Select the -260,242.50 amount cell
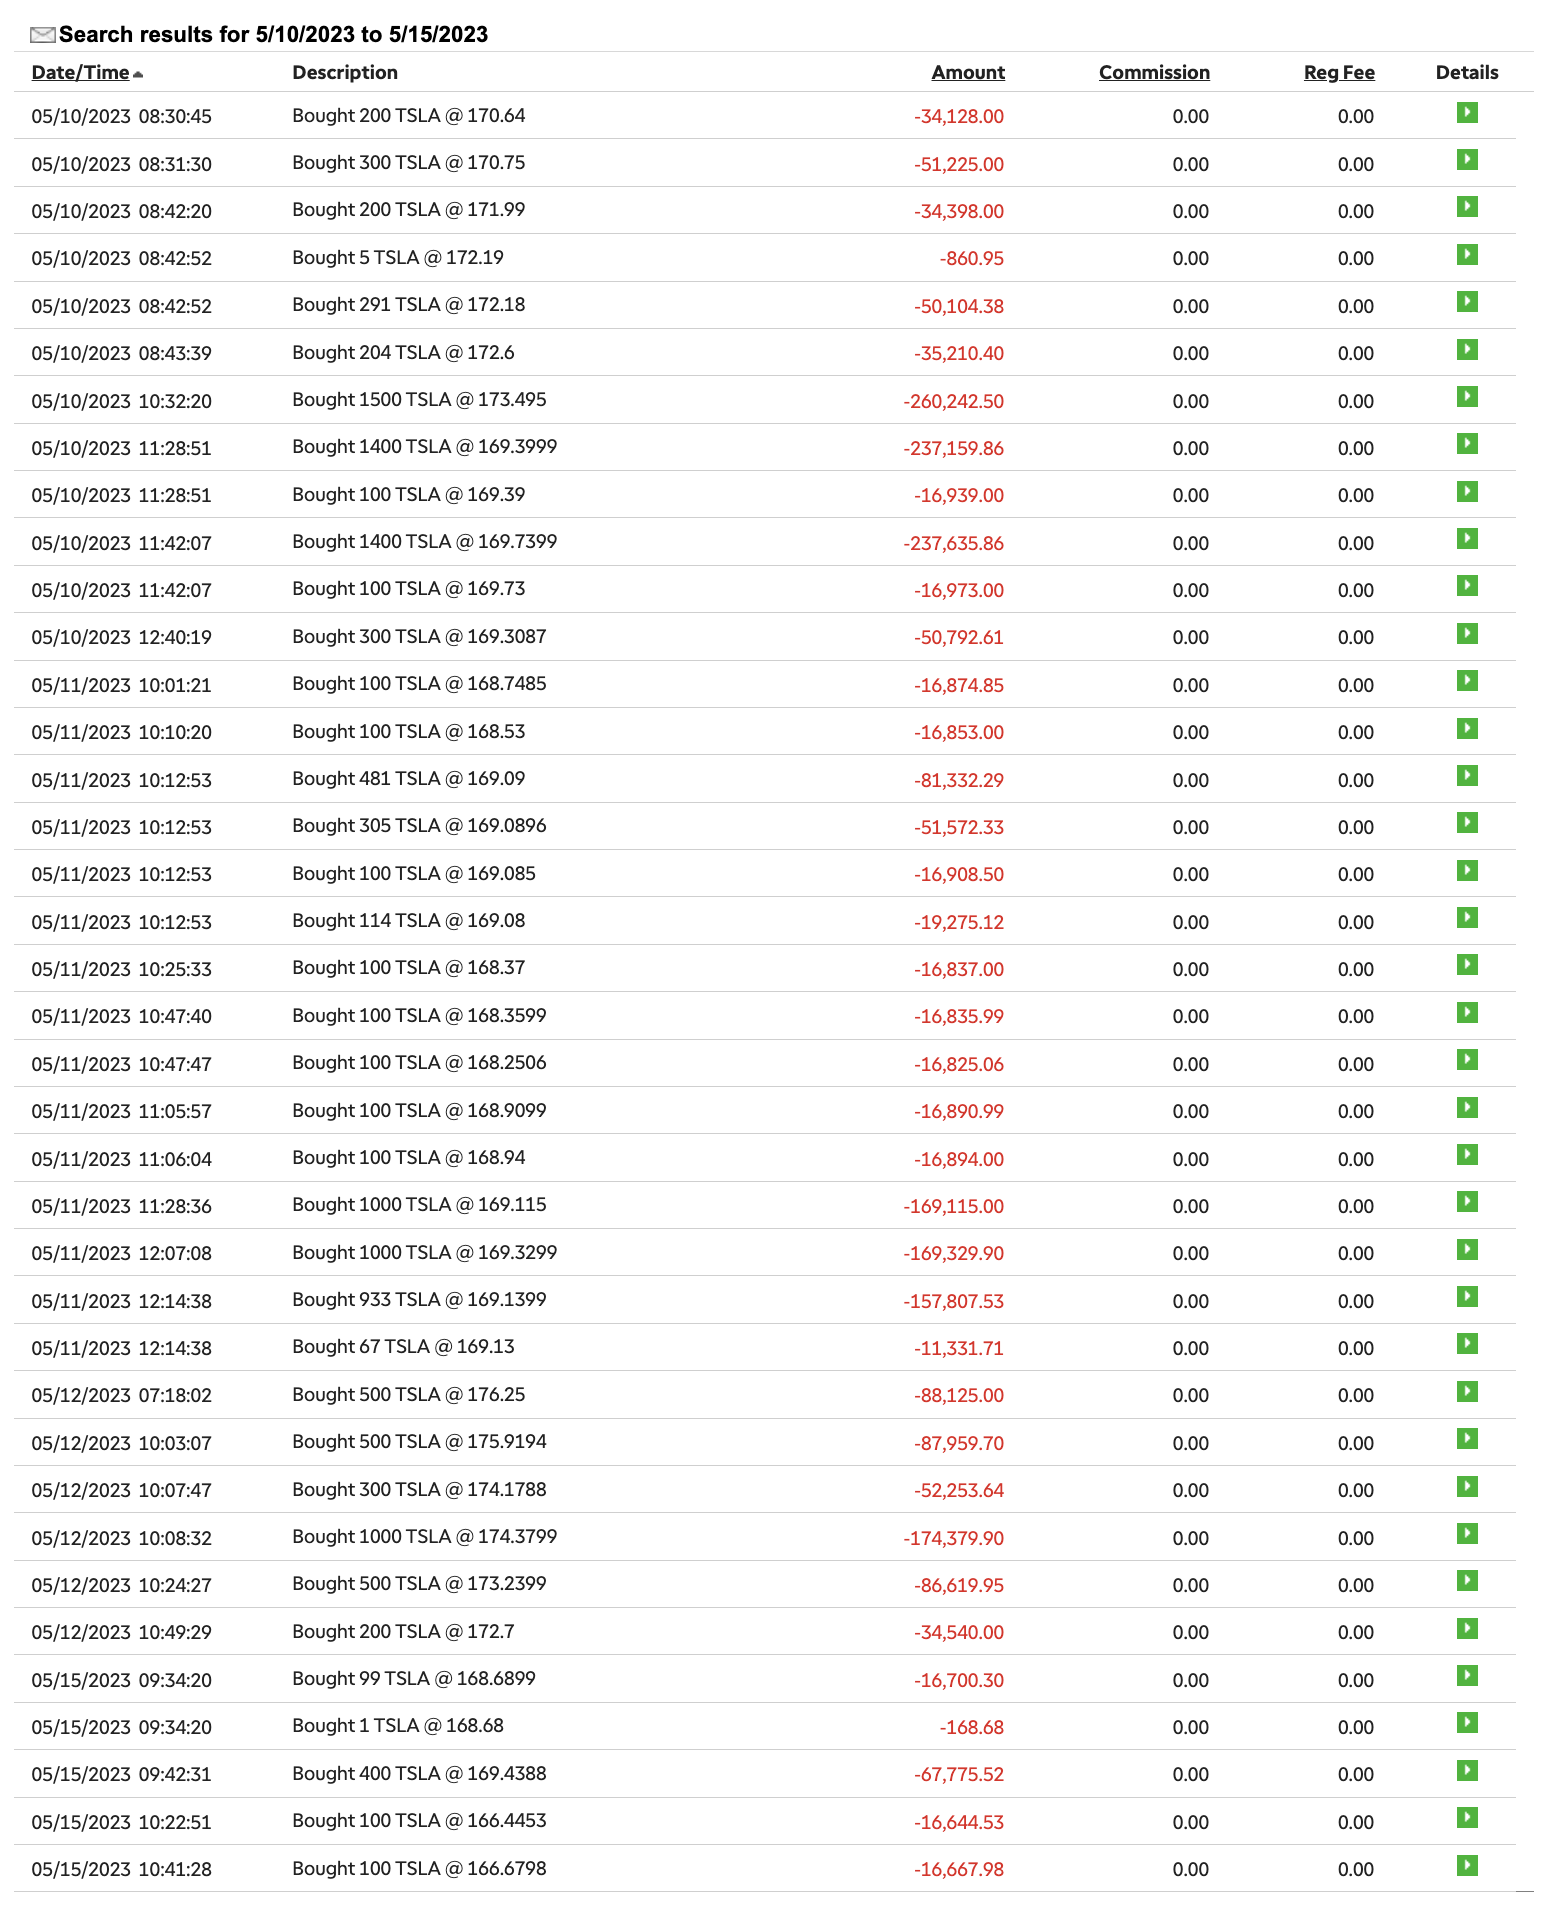 point(954,401)
